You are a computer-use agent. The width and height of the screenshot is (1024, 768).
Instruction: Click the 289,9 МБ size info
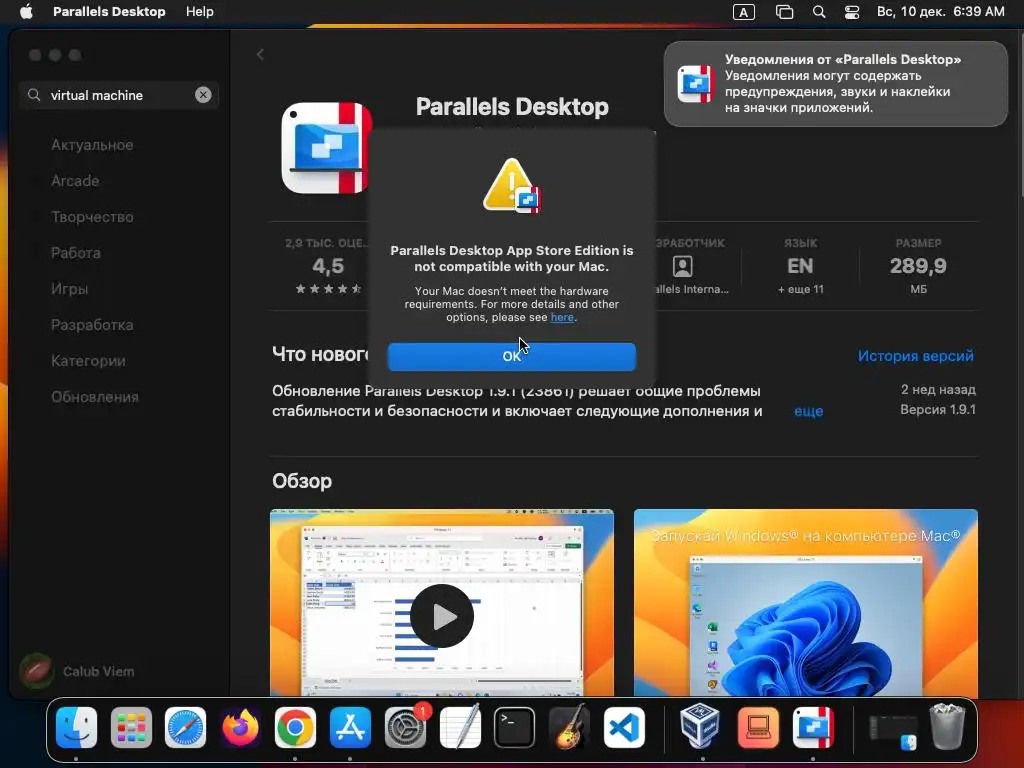[918, 266]
